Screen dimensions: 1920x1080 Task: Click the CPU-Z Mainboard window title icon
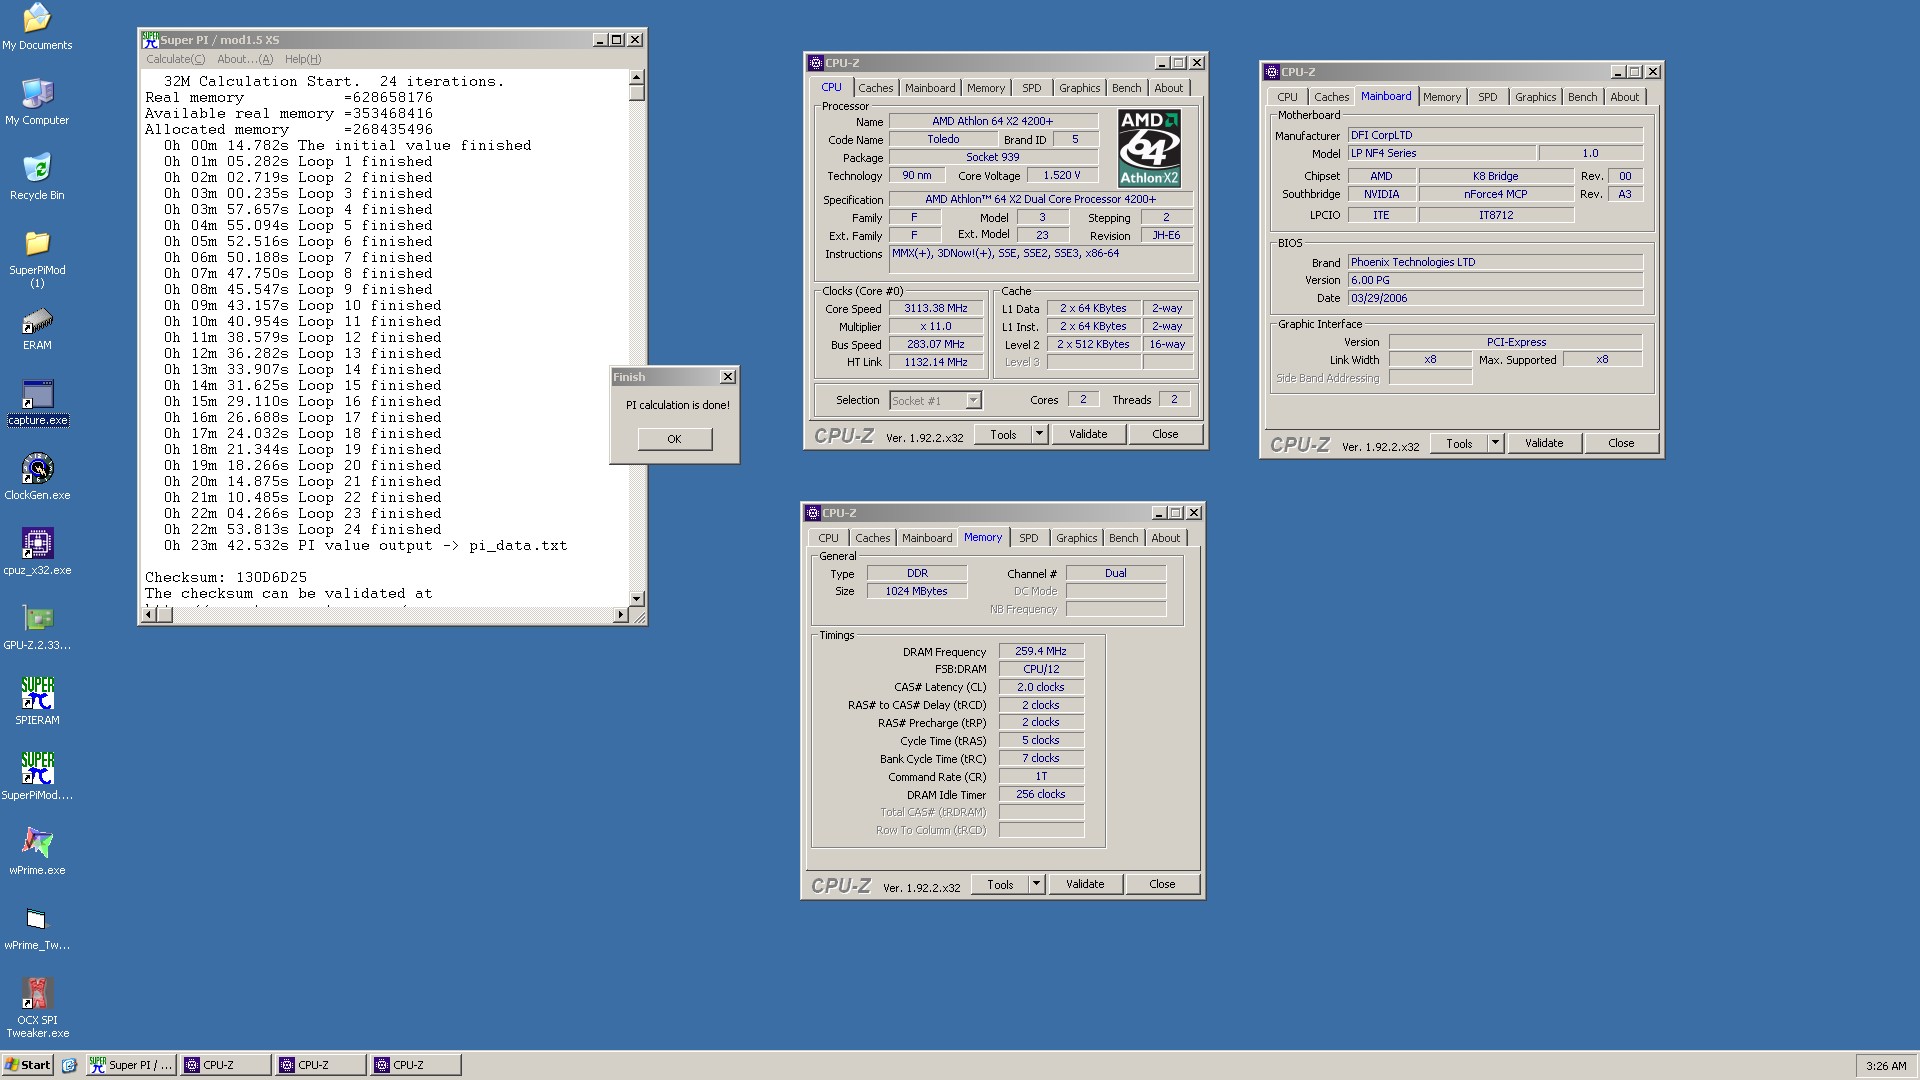click(1272, 72)
